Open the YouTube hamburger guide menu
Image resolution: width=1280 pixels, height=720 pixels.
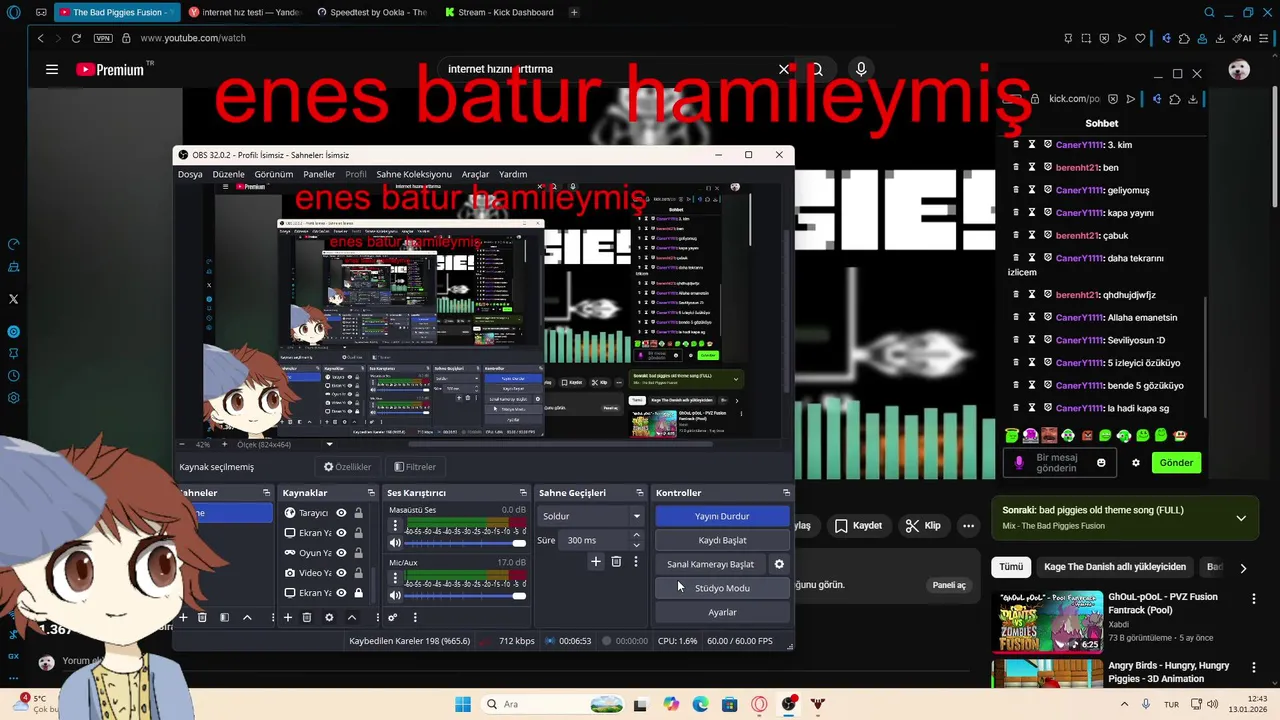pos(52,69)
